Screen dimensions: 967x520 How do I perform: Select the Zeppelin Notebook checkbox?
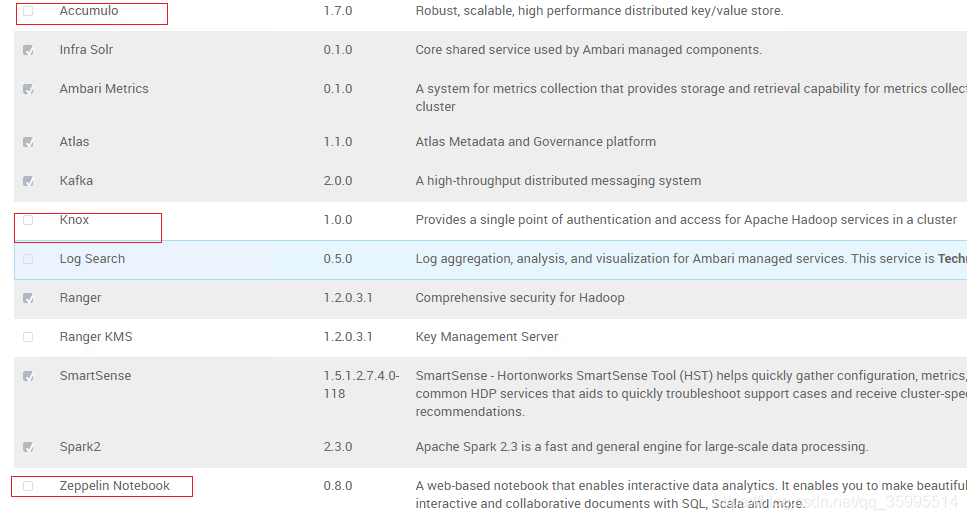point(28,486)
